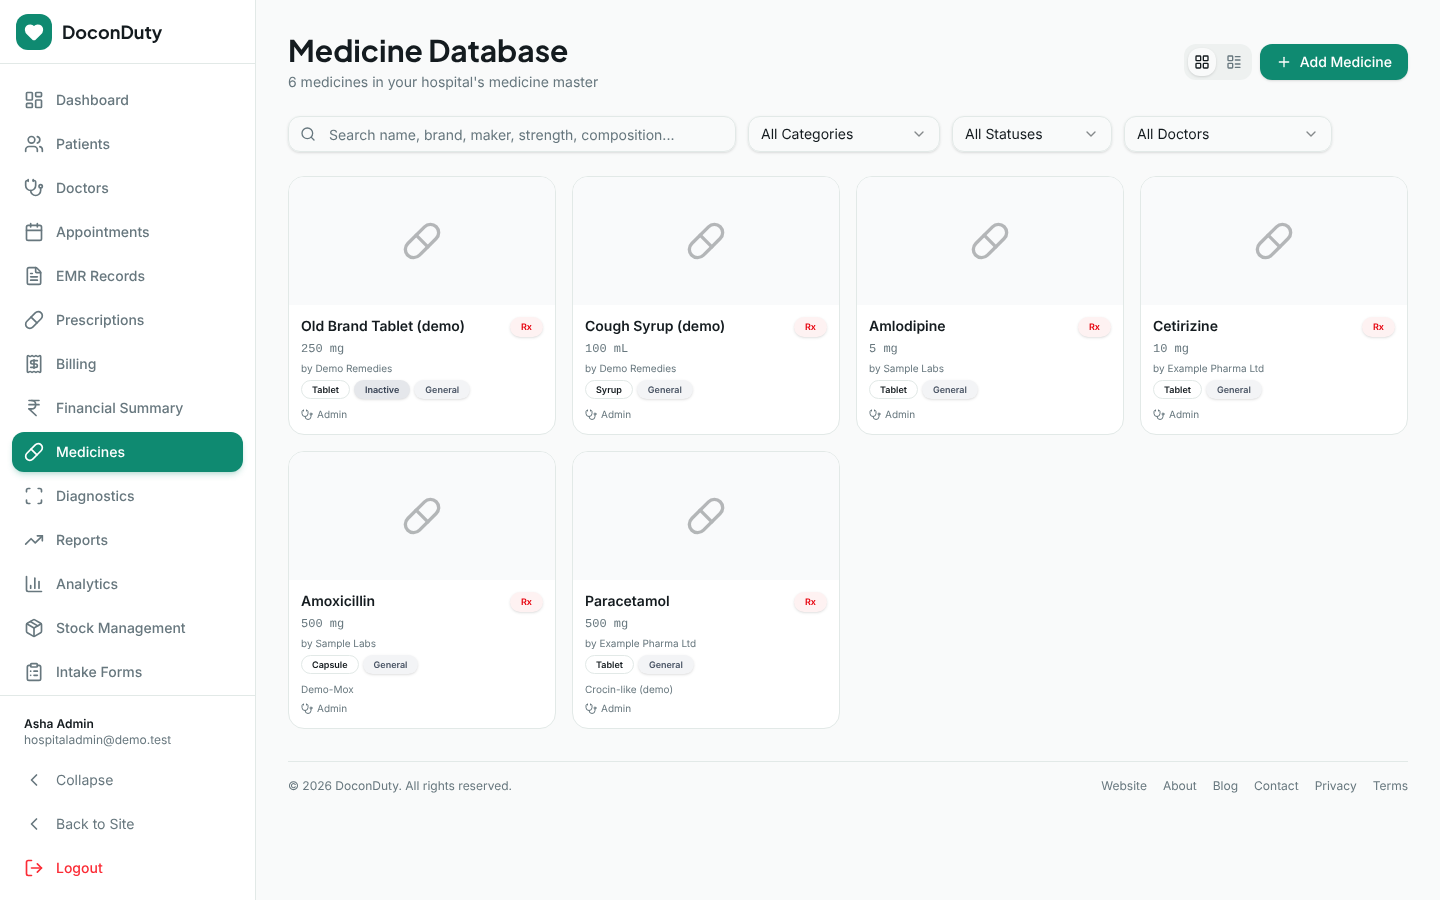1440x900 pixels.
Task: Switch to list view layout
Action: click(x=1234, y=62)
